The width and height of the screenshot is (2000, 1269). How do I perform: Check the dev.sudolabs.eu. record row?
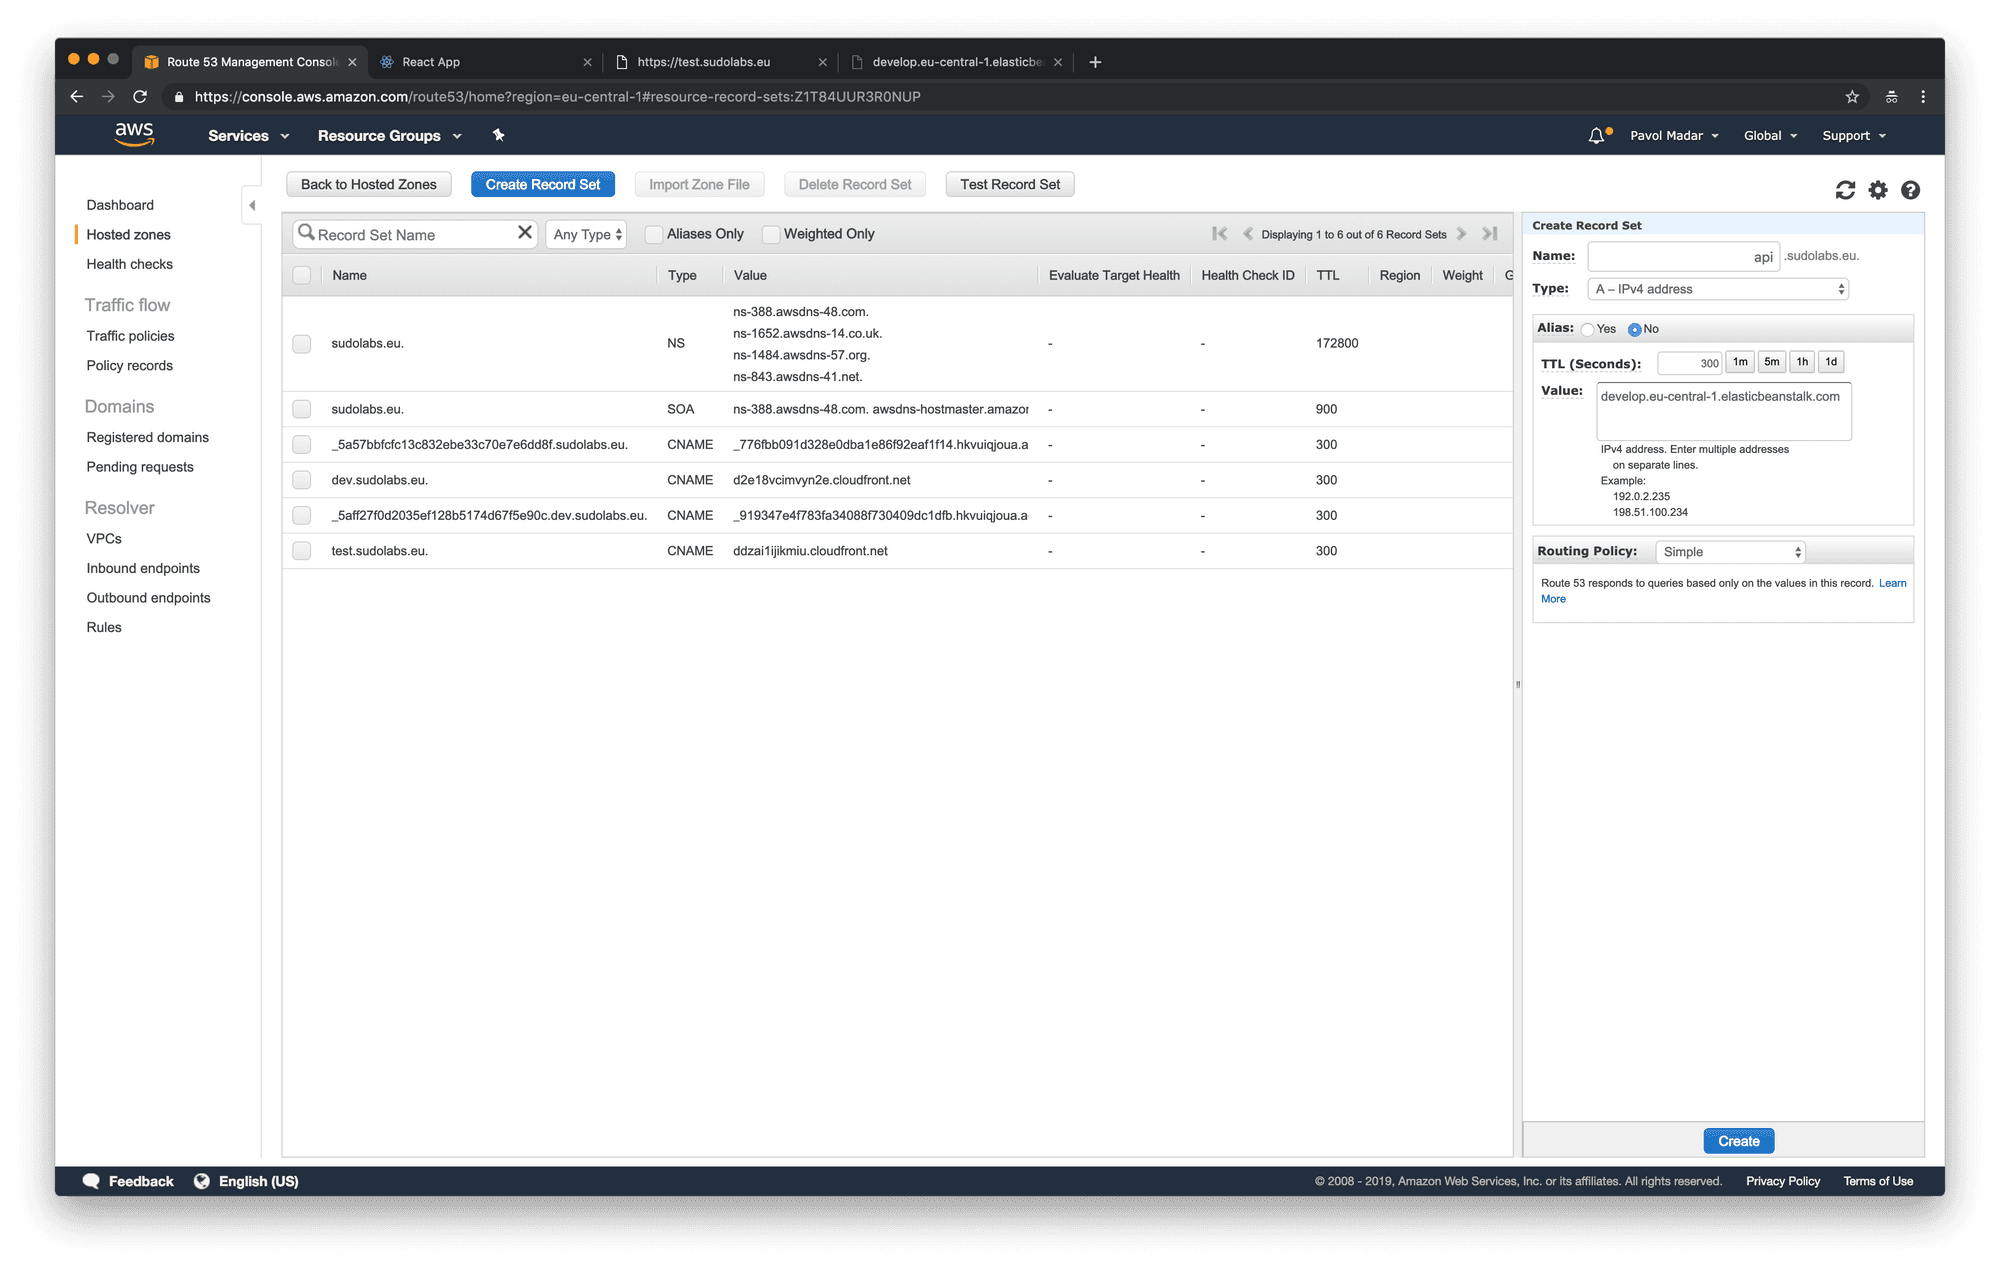tap(301, 480)
